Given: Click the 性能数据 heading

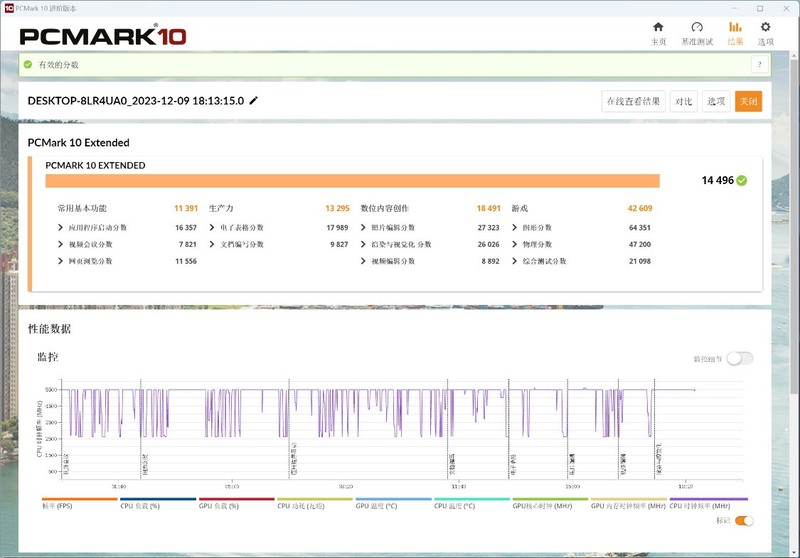Looking at the screenshot, I should click(49, 329).
